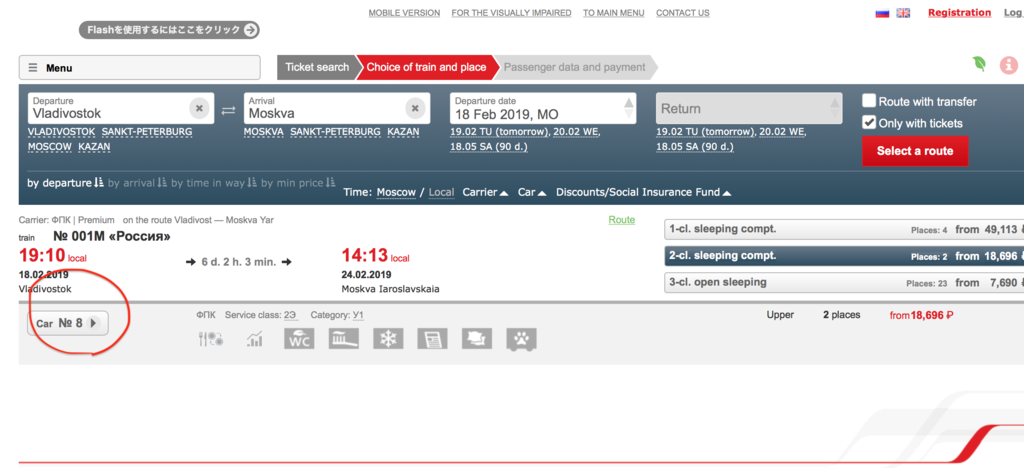This screenshot has height=468, width=1024.
Task: Sort results by min price
Action: 298,183
